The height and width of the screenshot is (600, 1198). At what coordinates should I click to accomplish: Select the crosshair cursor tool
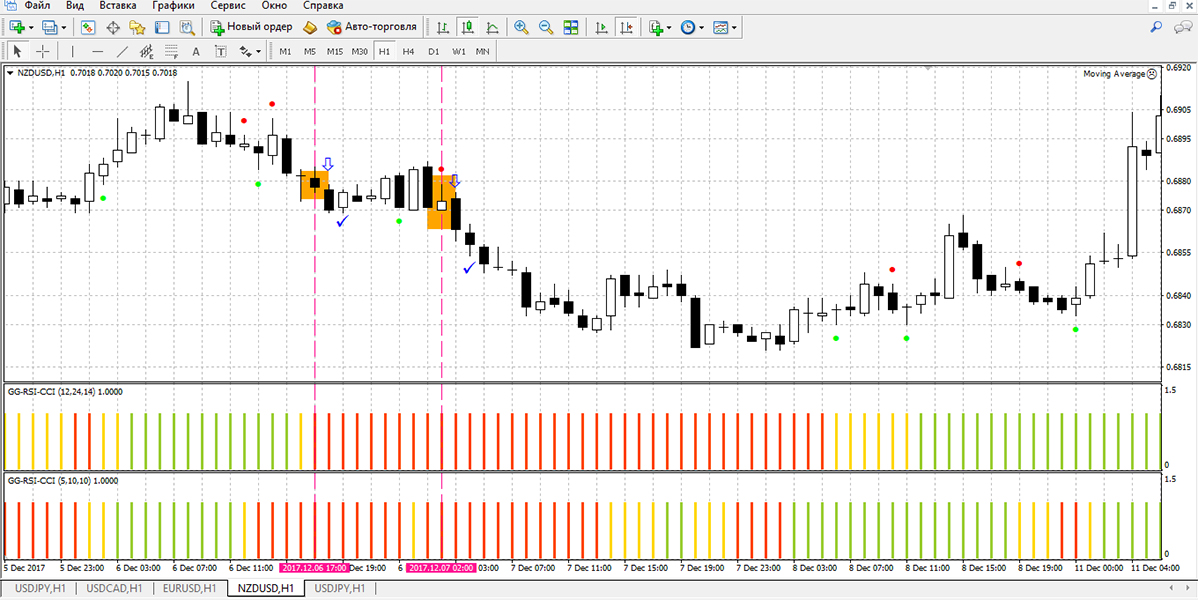click(43, 51)
